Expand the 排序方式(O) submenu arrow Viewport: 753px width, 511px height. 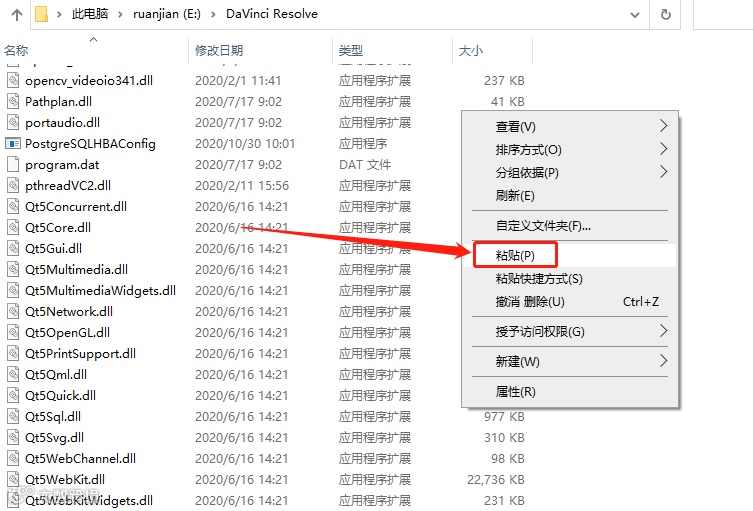tap(663, 149)
